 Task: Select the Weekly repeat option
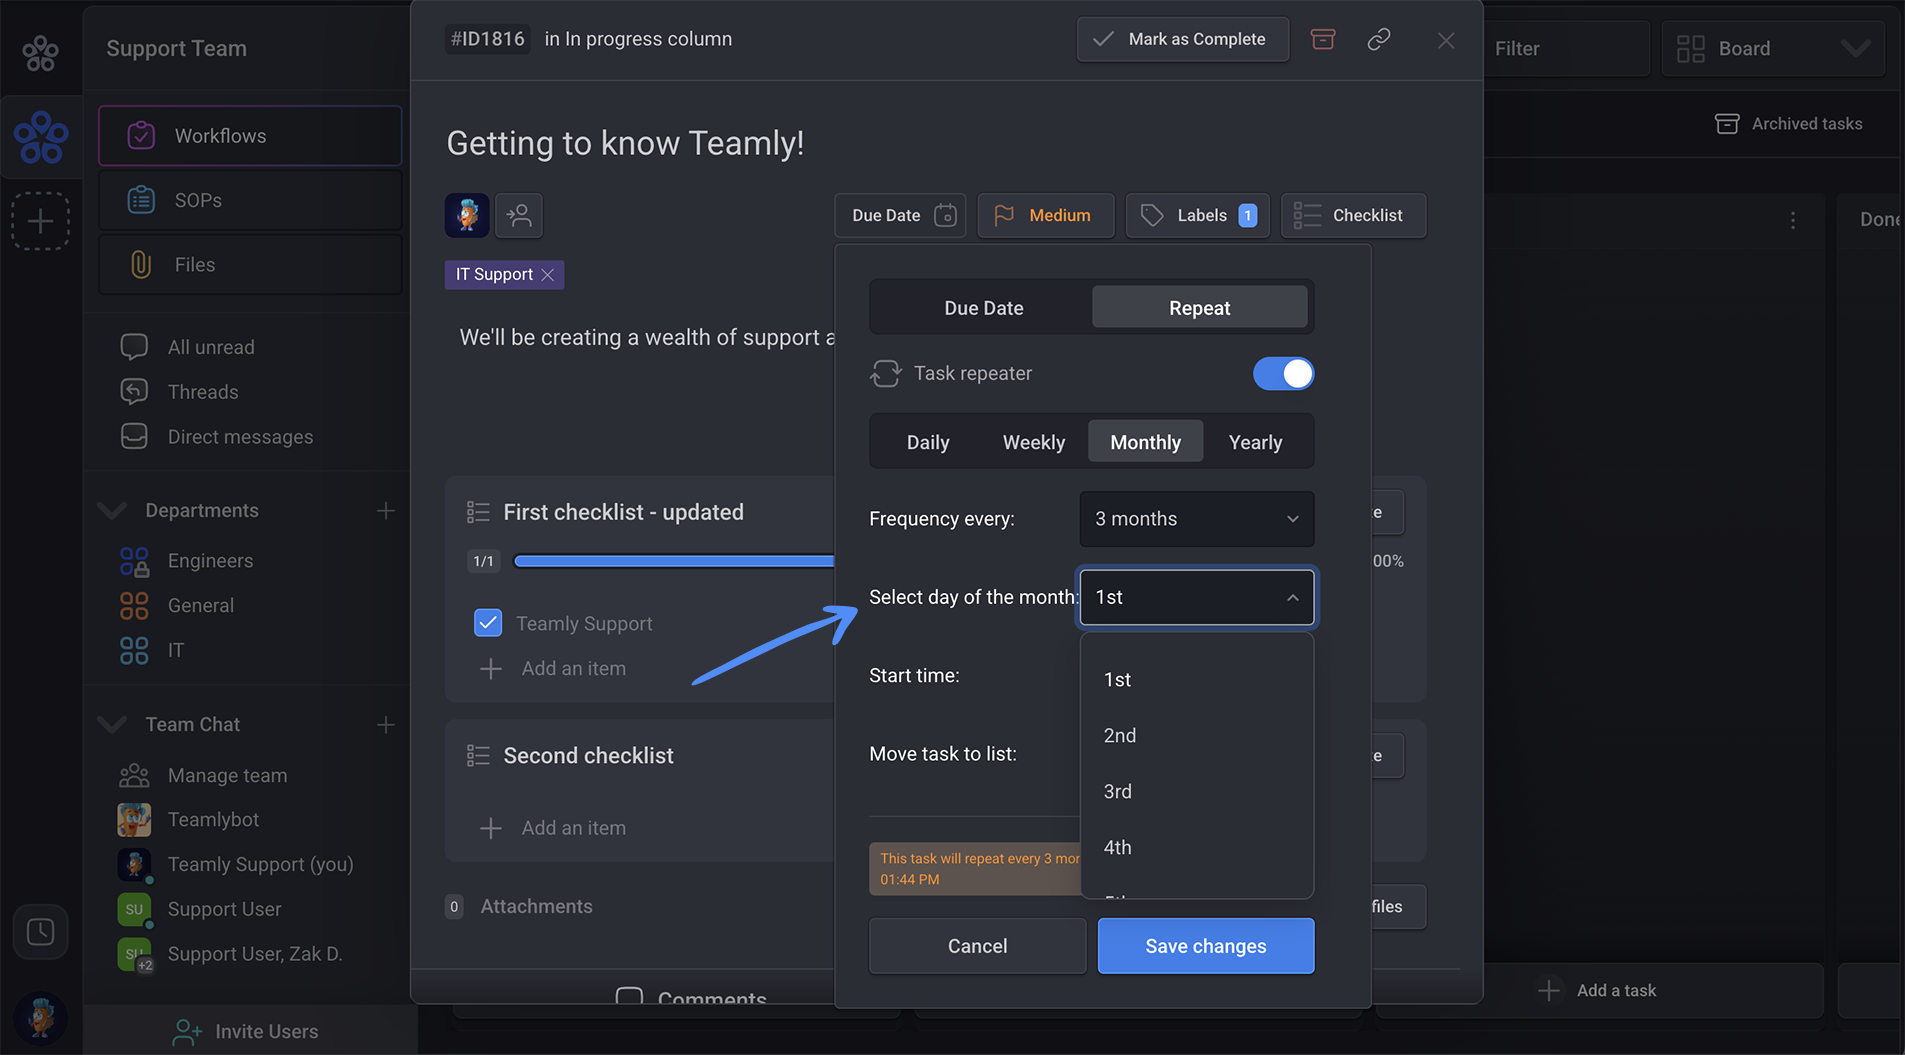pos(1034,443)
